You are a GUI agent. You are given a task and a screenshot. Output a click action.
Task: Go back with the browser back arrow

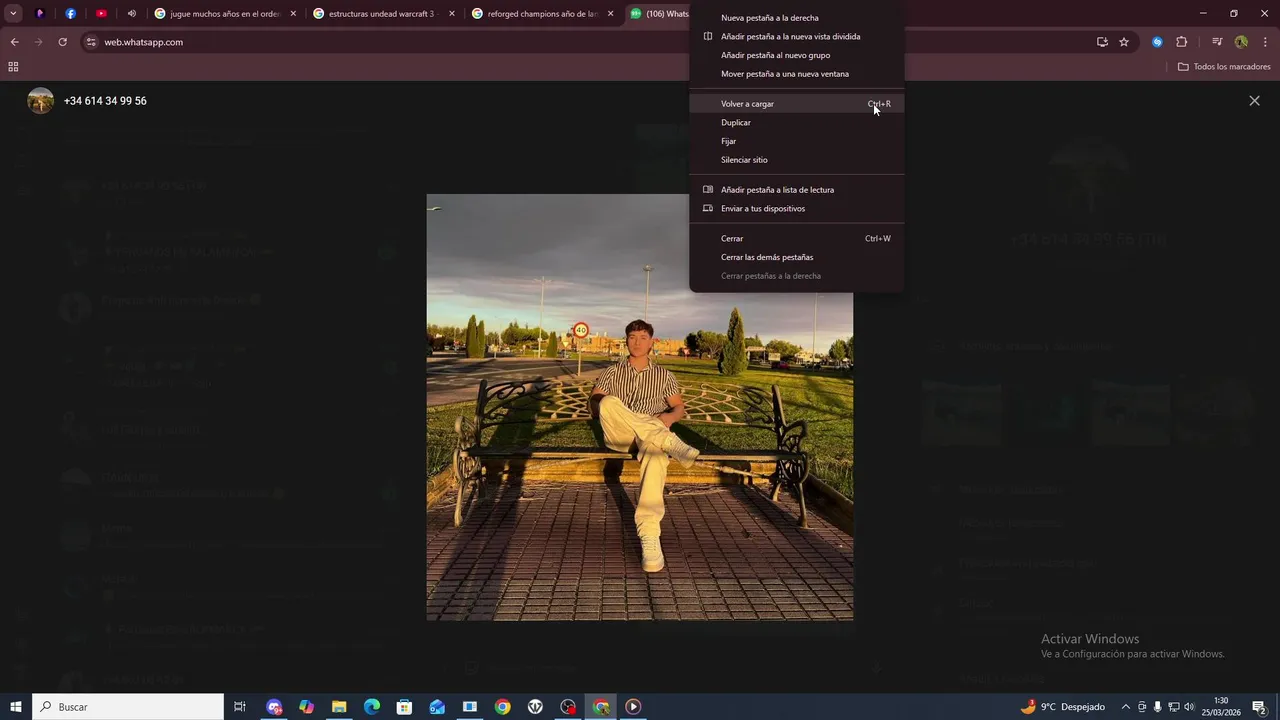tap(14, 42)
